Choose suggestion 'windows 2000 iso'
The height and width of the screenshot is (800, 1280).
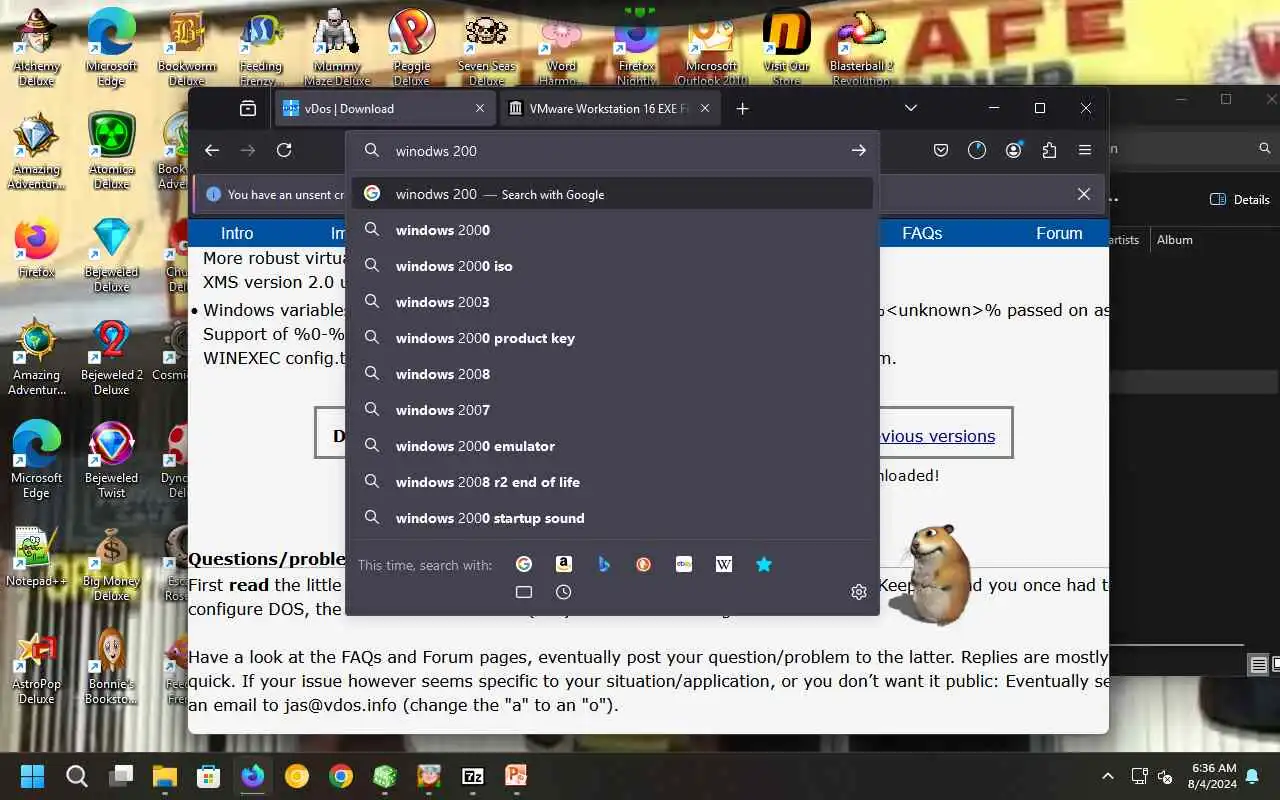(x=612, y=266)
